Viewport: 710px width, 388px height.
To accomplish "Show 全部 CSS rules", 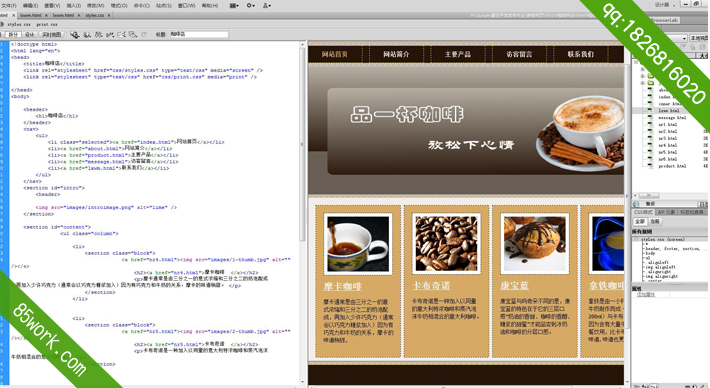I will coord(639,221).
